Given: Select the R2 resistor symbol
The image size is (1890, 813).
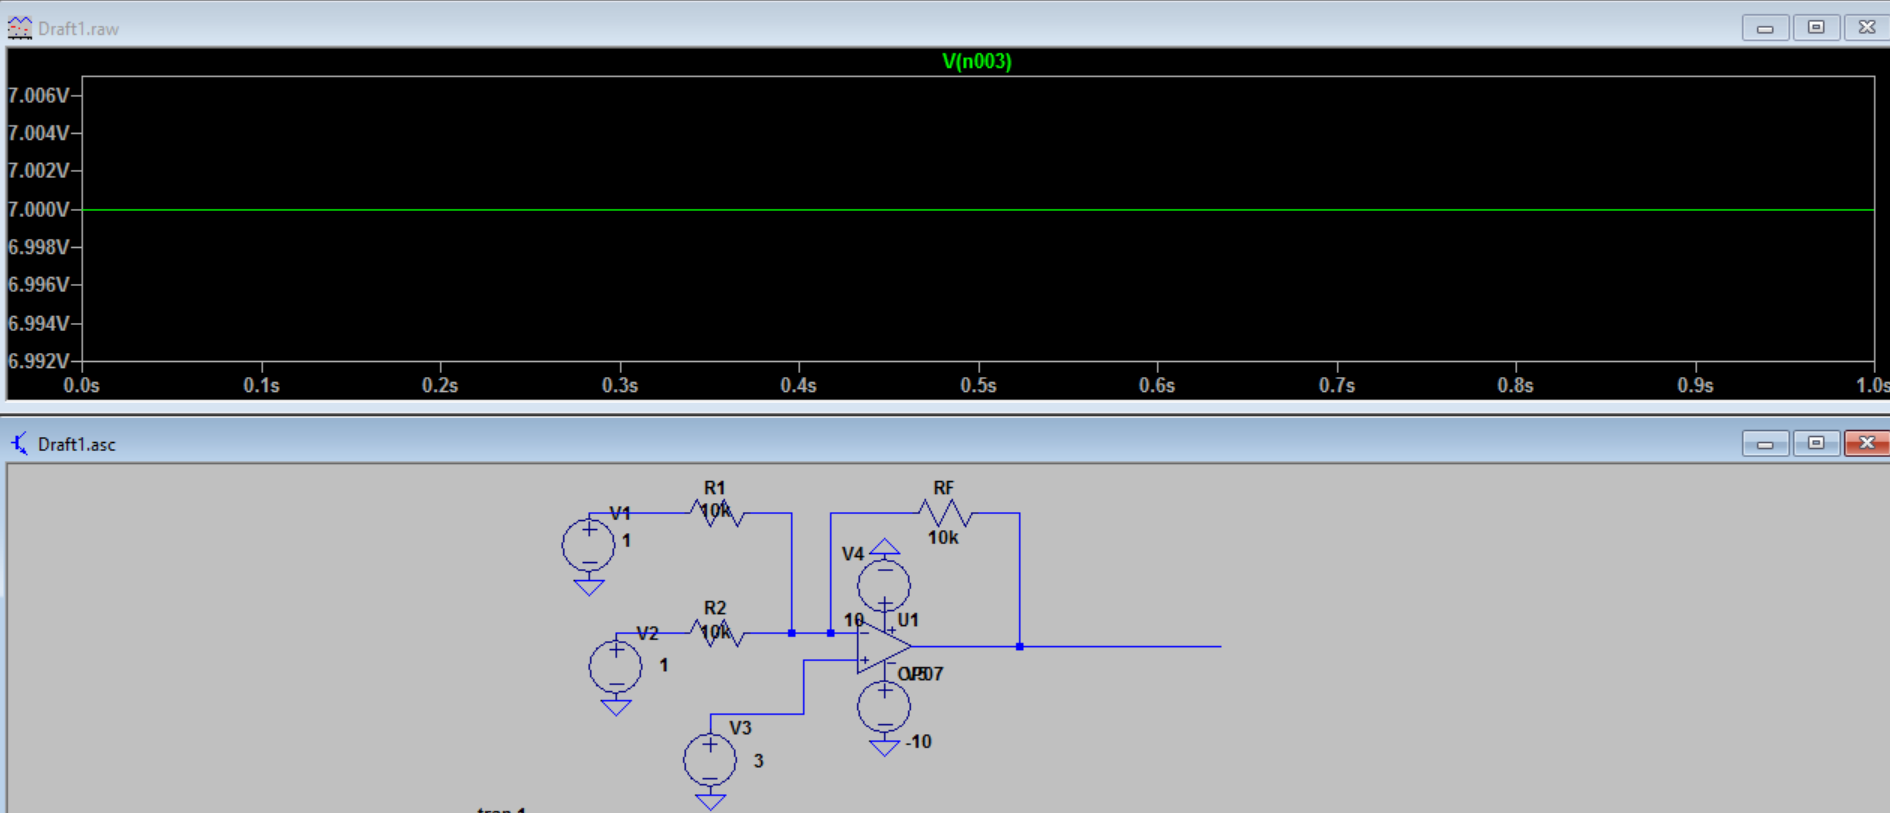Looking at the screenshot, I should pos(718,633).
